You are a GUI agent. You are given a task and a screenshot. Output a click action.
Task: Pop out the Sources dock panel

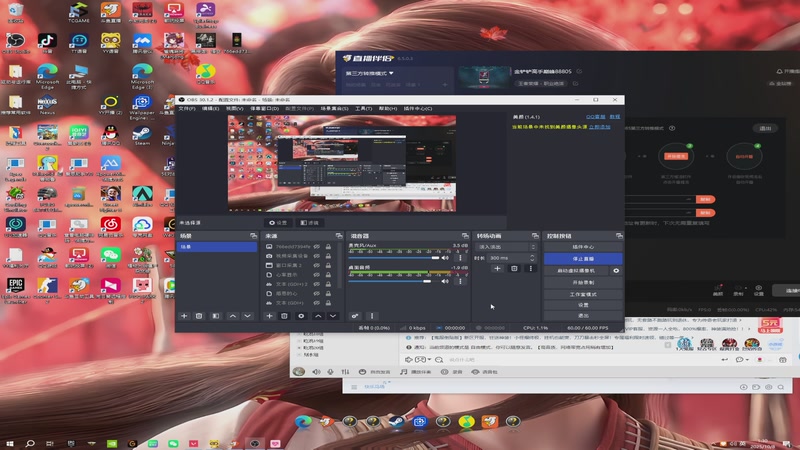339,236
